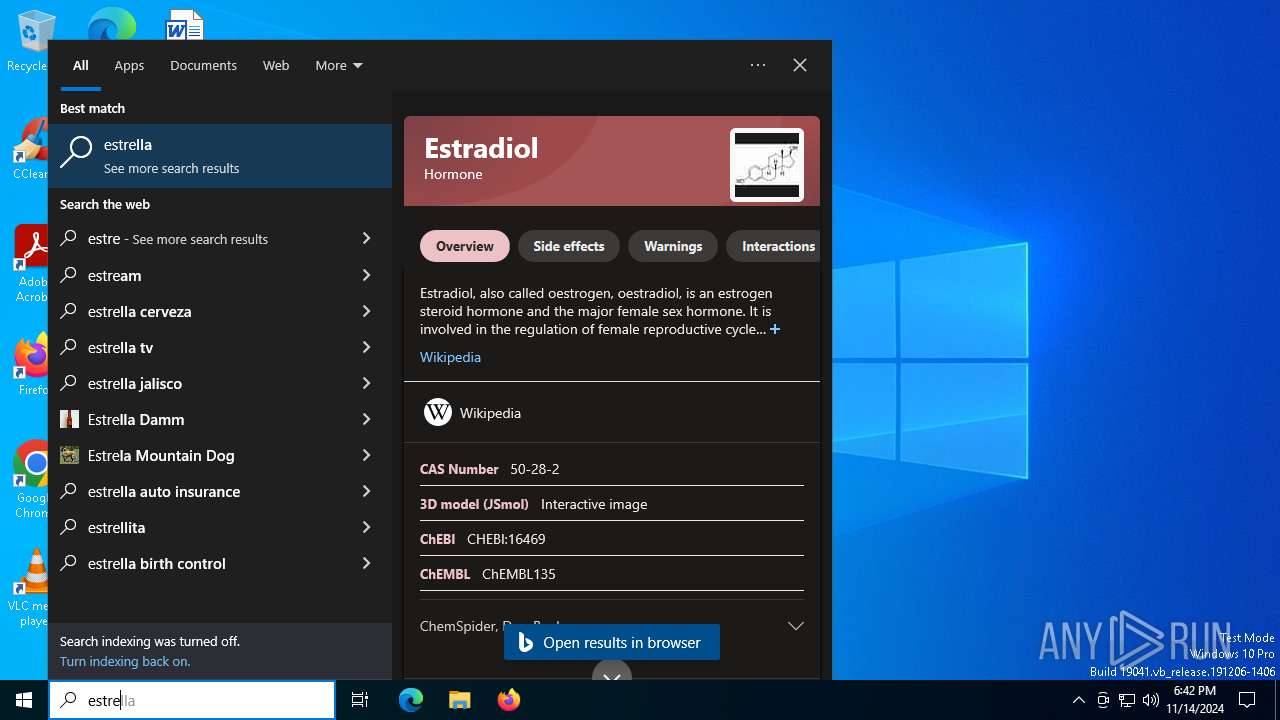The image size is (1280, 720).
Task: Click the blue Wikipedia source link
Action: [450, 357]
